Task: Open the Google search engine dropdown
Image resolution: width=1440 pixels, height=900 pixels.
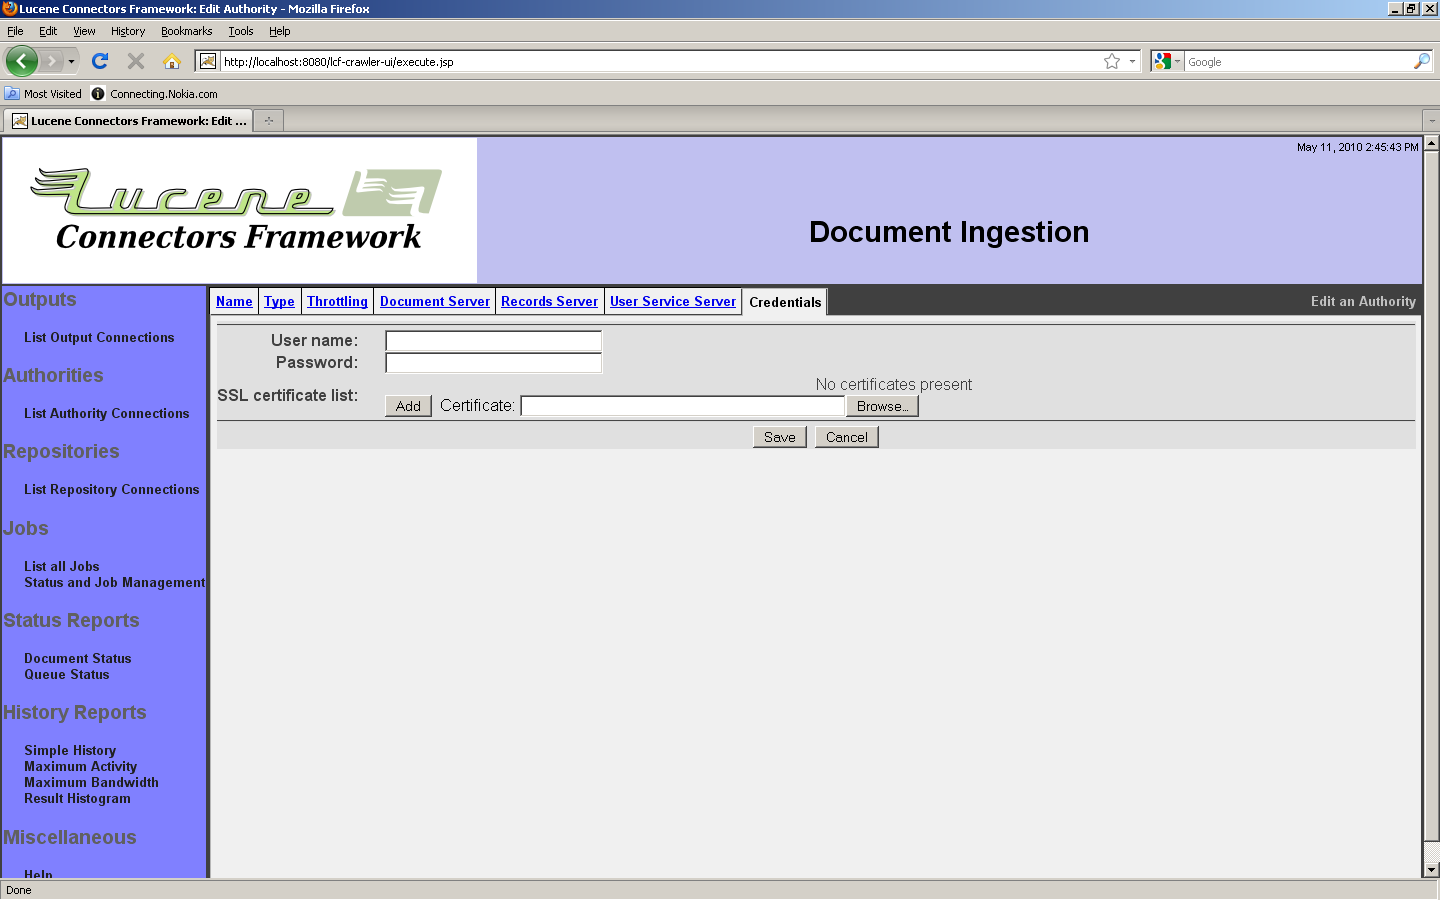Action: tap(1166, 61)
